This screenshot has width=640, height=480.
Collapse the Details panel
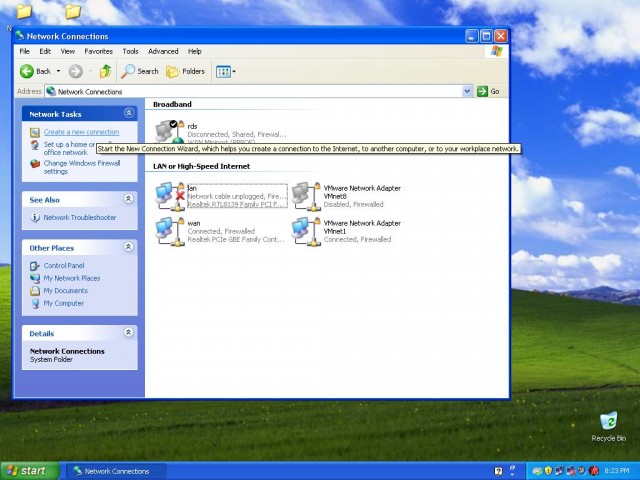point(129,332)
